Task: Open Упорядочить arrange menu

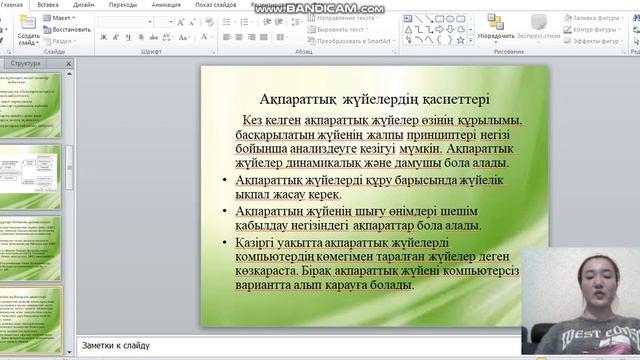Action: [x=496, y=28]
